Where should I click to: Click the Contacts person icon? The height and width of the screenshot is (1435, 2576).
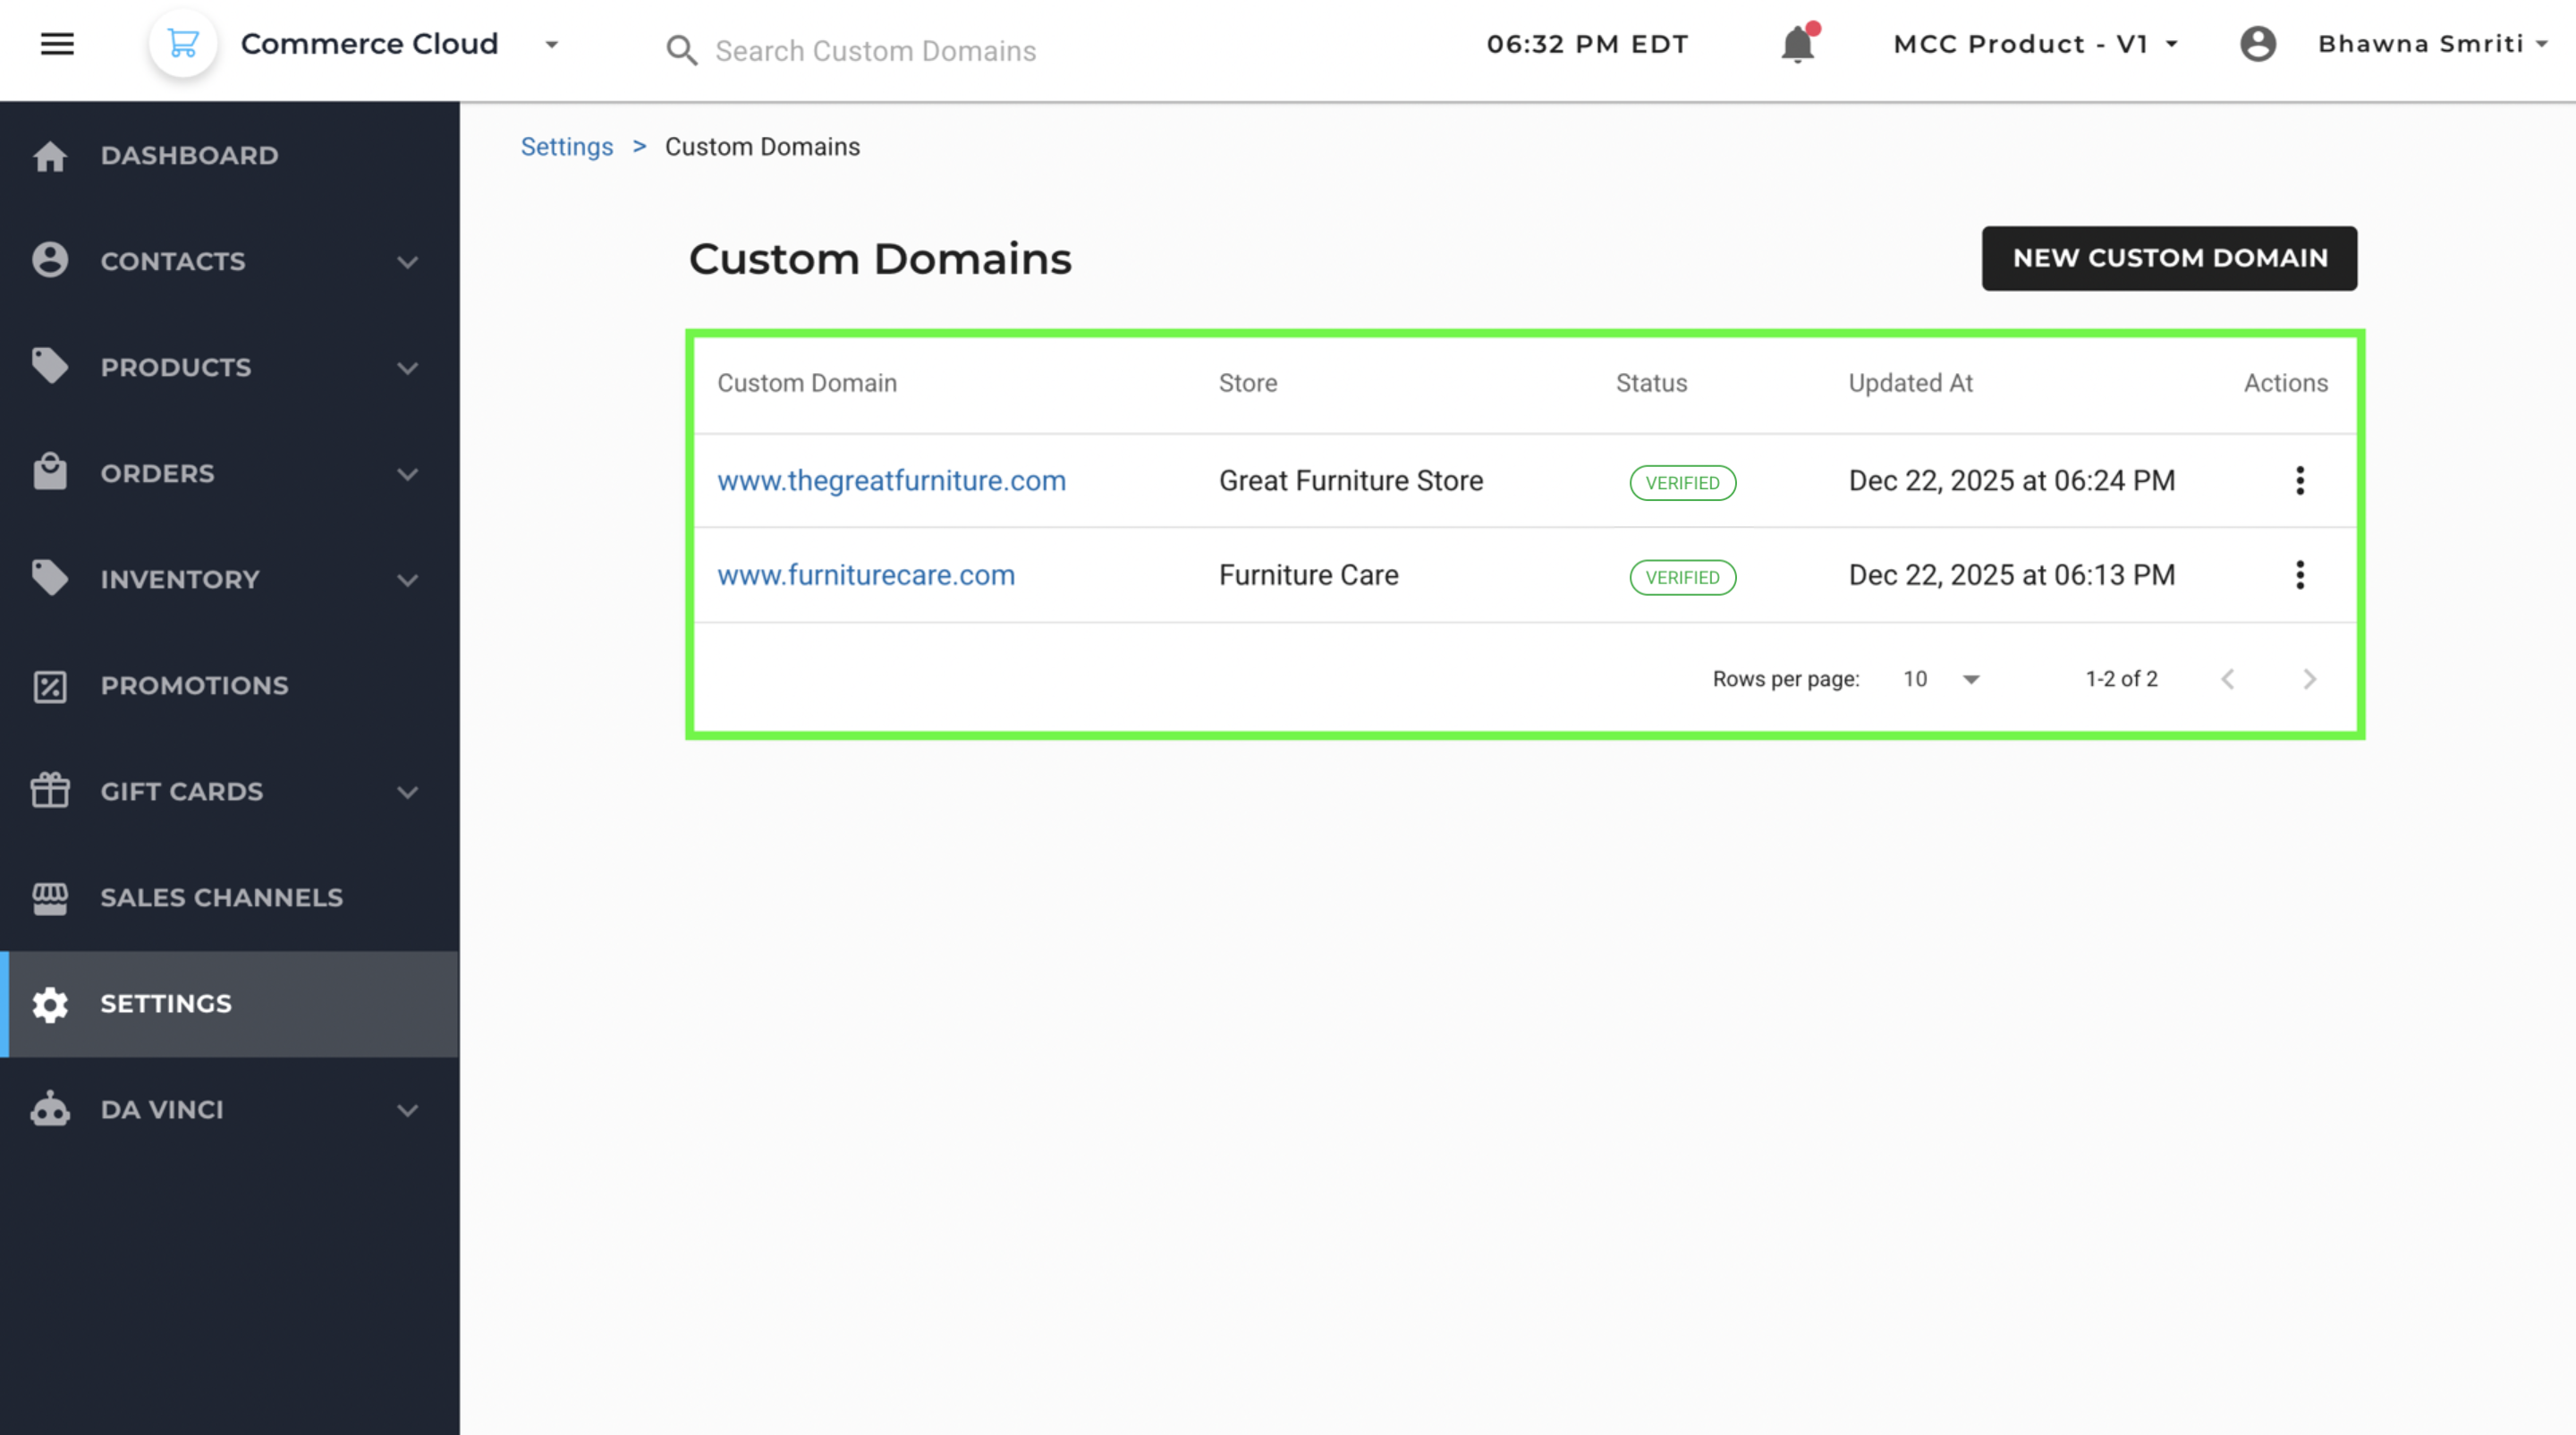coord(50,260)
